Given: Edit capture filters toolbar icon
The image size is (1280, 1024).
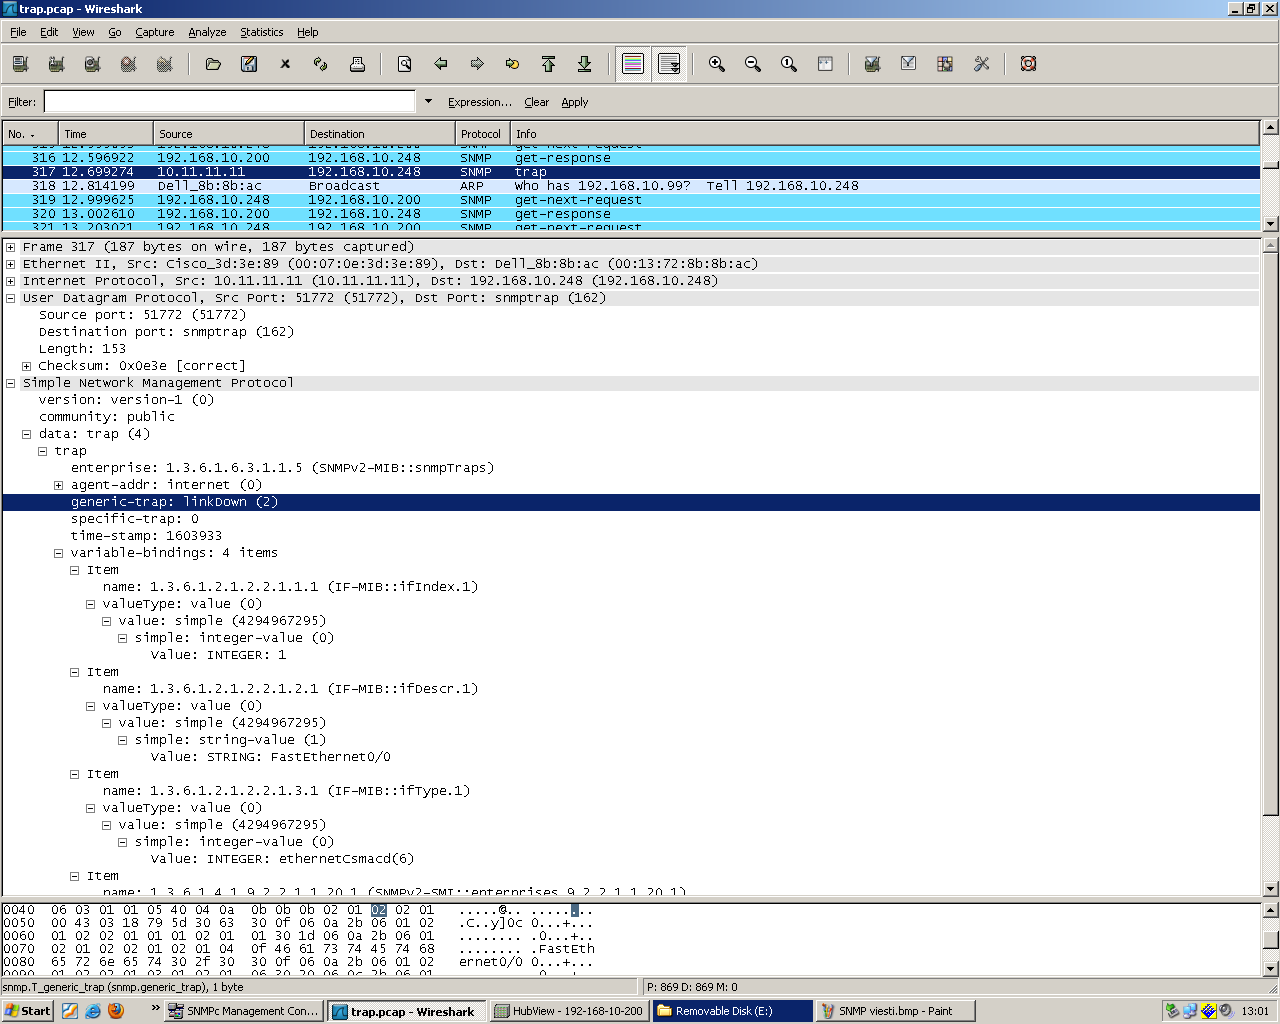Looking at the screenshot, I should click(x=873, y=64).
